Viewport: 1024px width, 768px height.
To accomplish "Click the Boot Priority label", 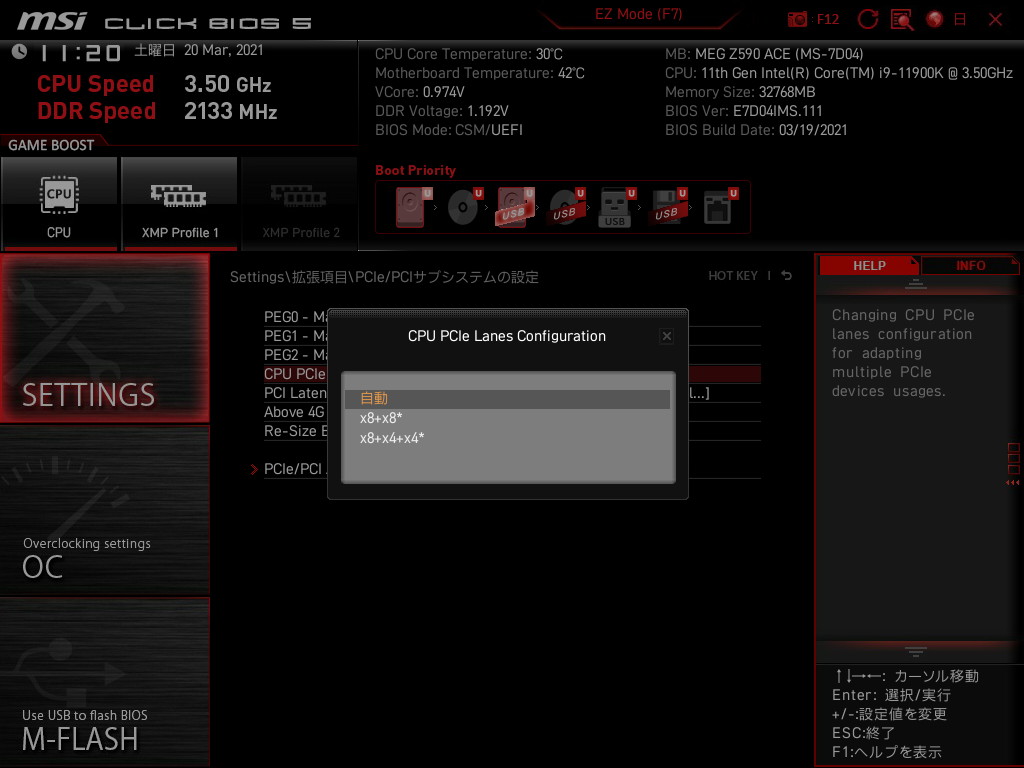I will point(415,170).
